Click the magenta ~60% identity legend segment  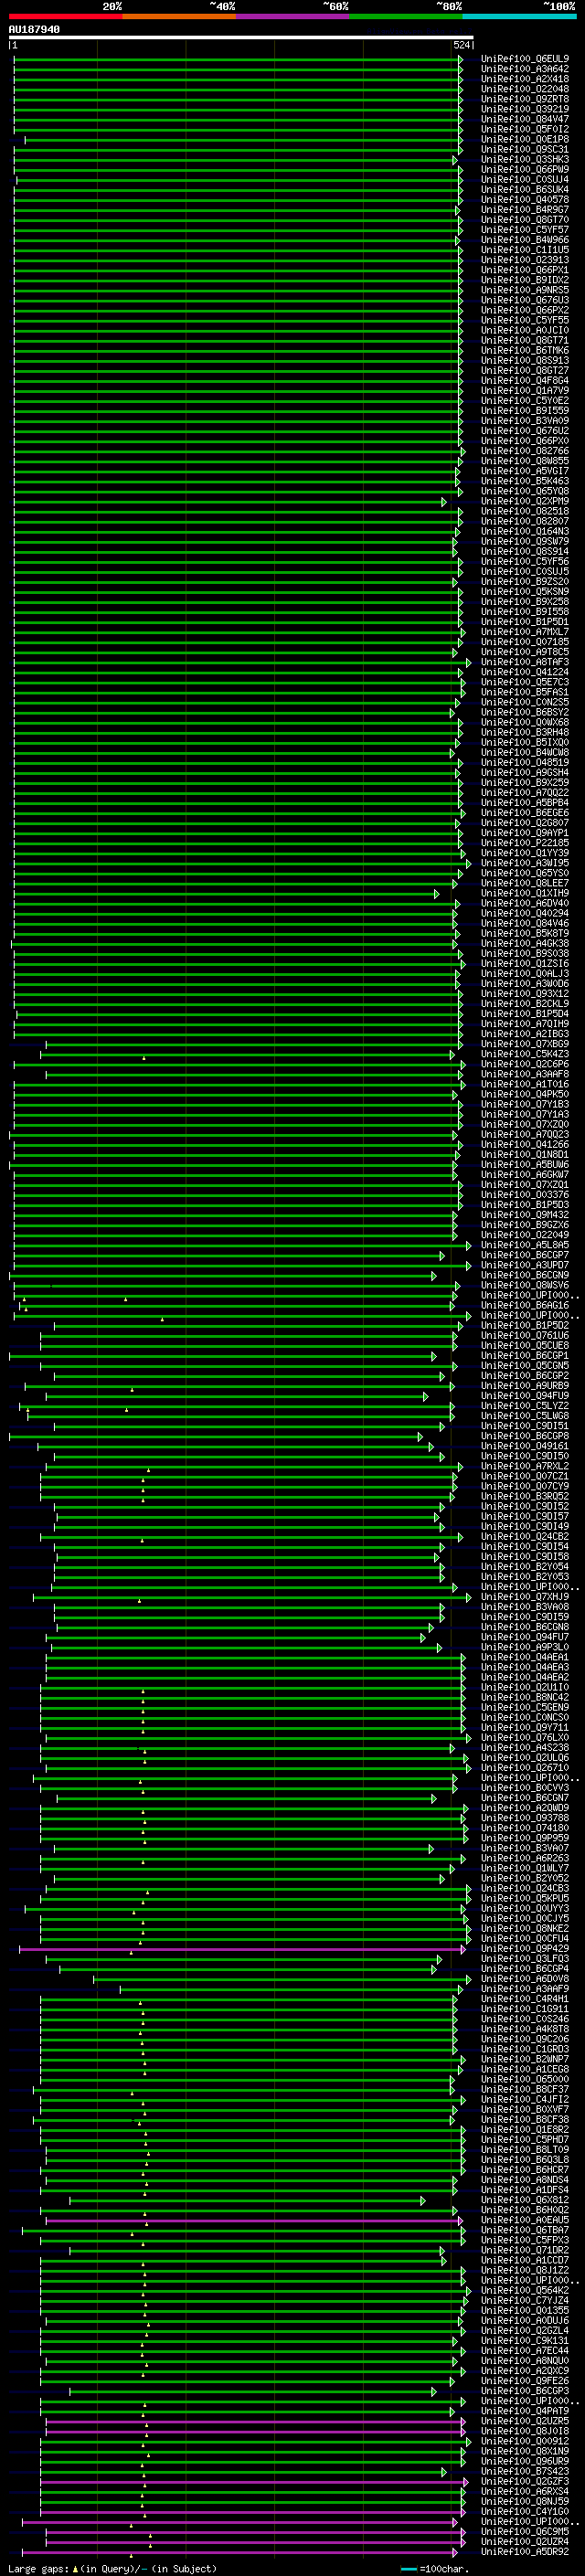293,16
